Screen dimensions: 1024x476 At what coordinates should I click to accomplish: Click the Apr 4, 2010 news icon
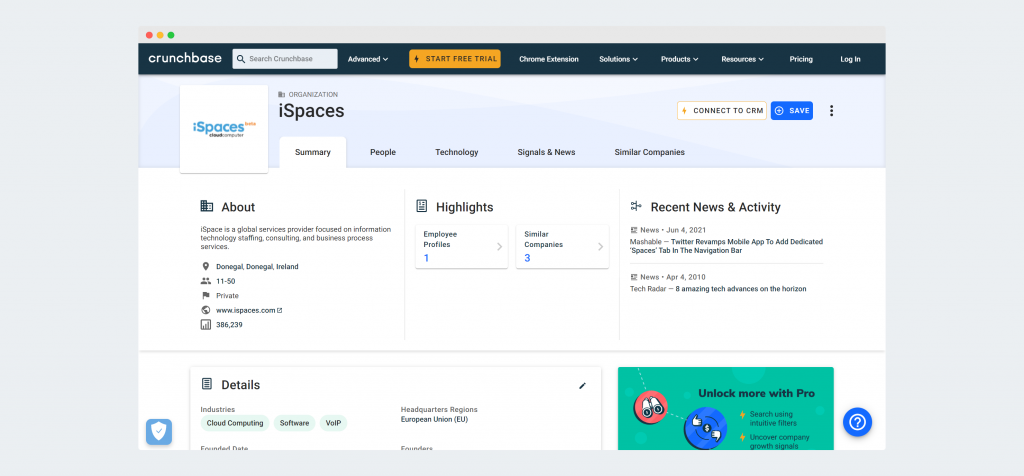633,277
